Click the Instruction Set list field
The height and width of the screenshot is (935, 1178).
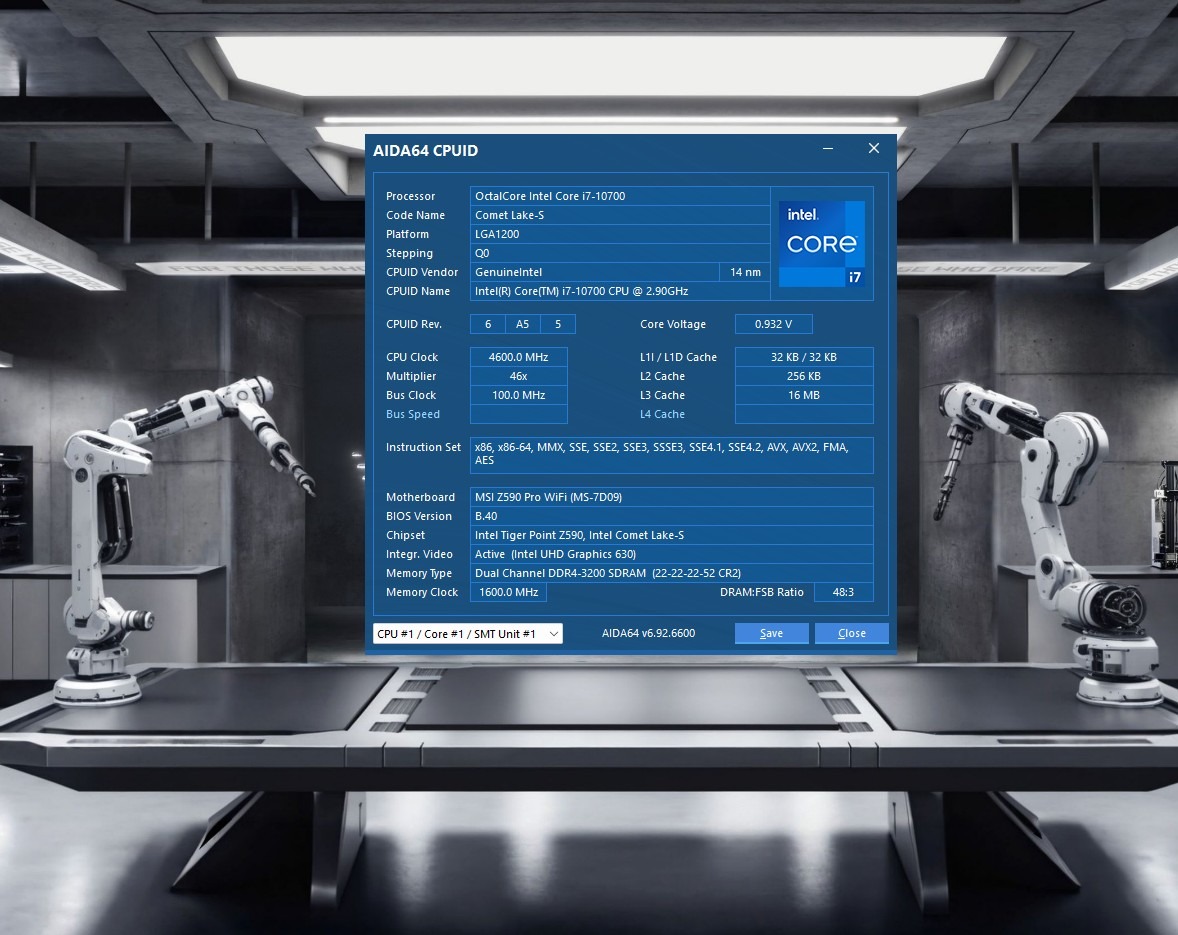point(672,455)
